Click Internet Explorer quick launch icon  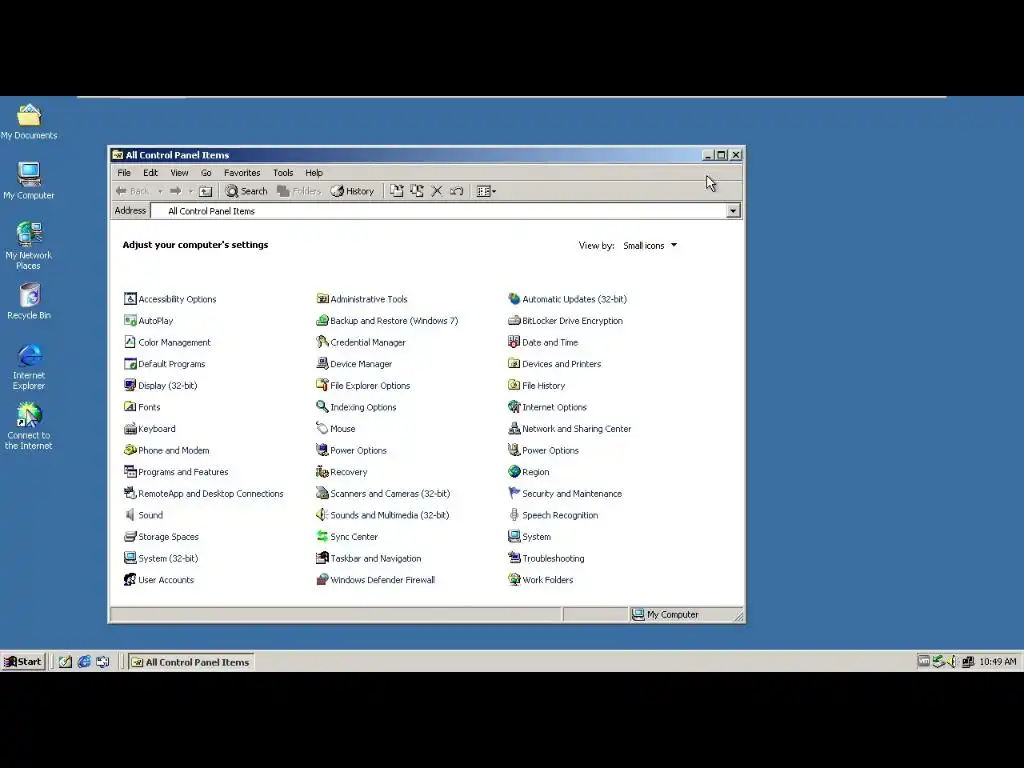click(x=84, y=662)
